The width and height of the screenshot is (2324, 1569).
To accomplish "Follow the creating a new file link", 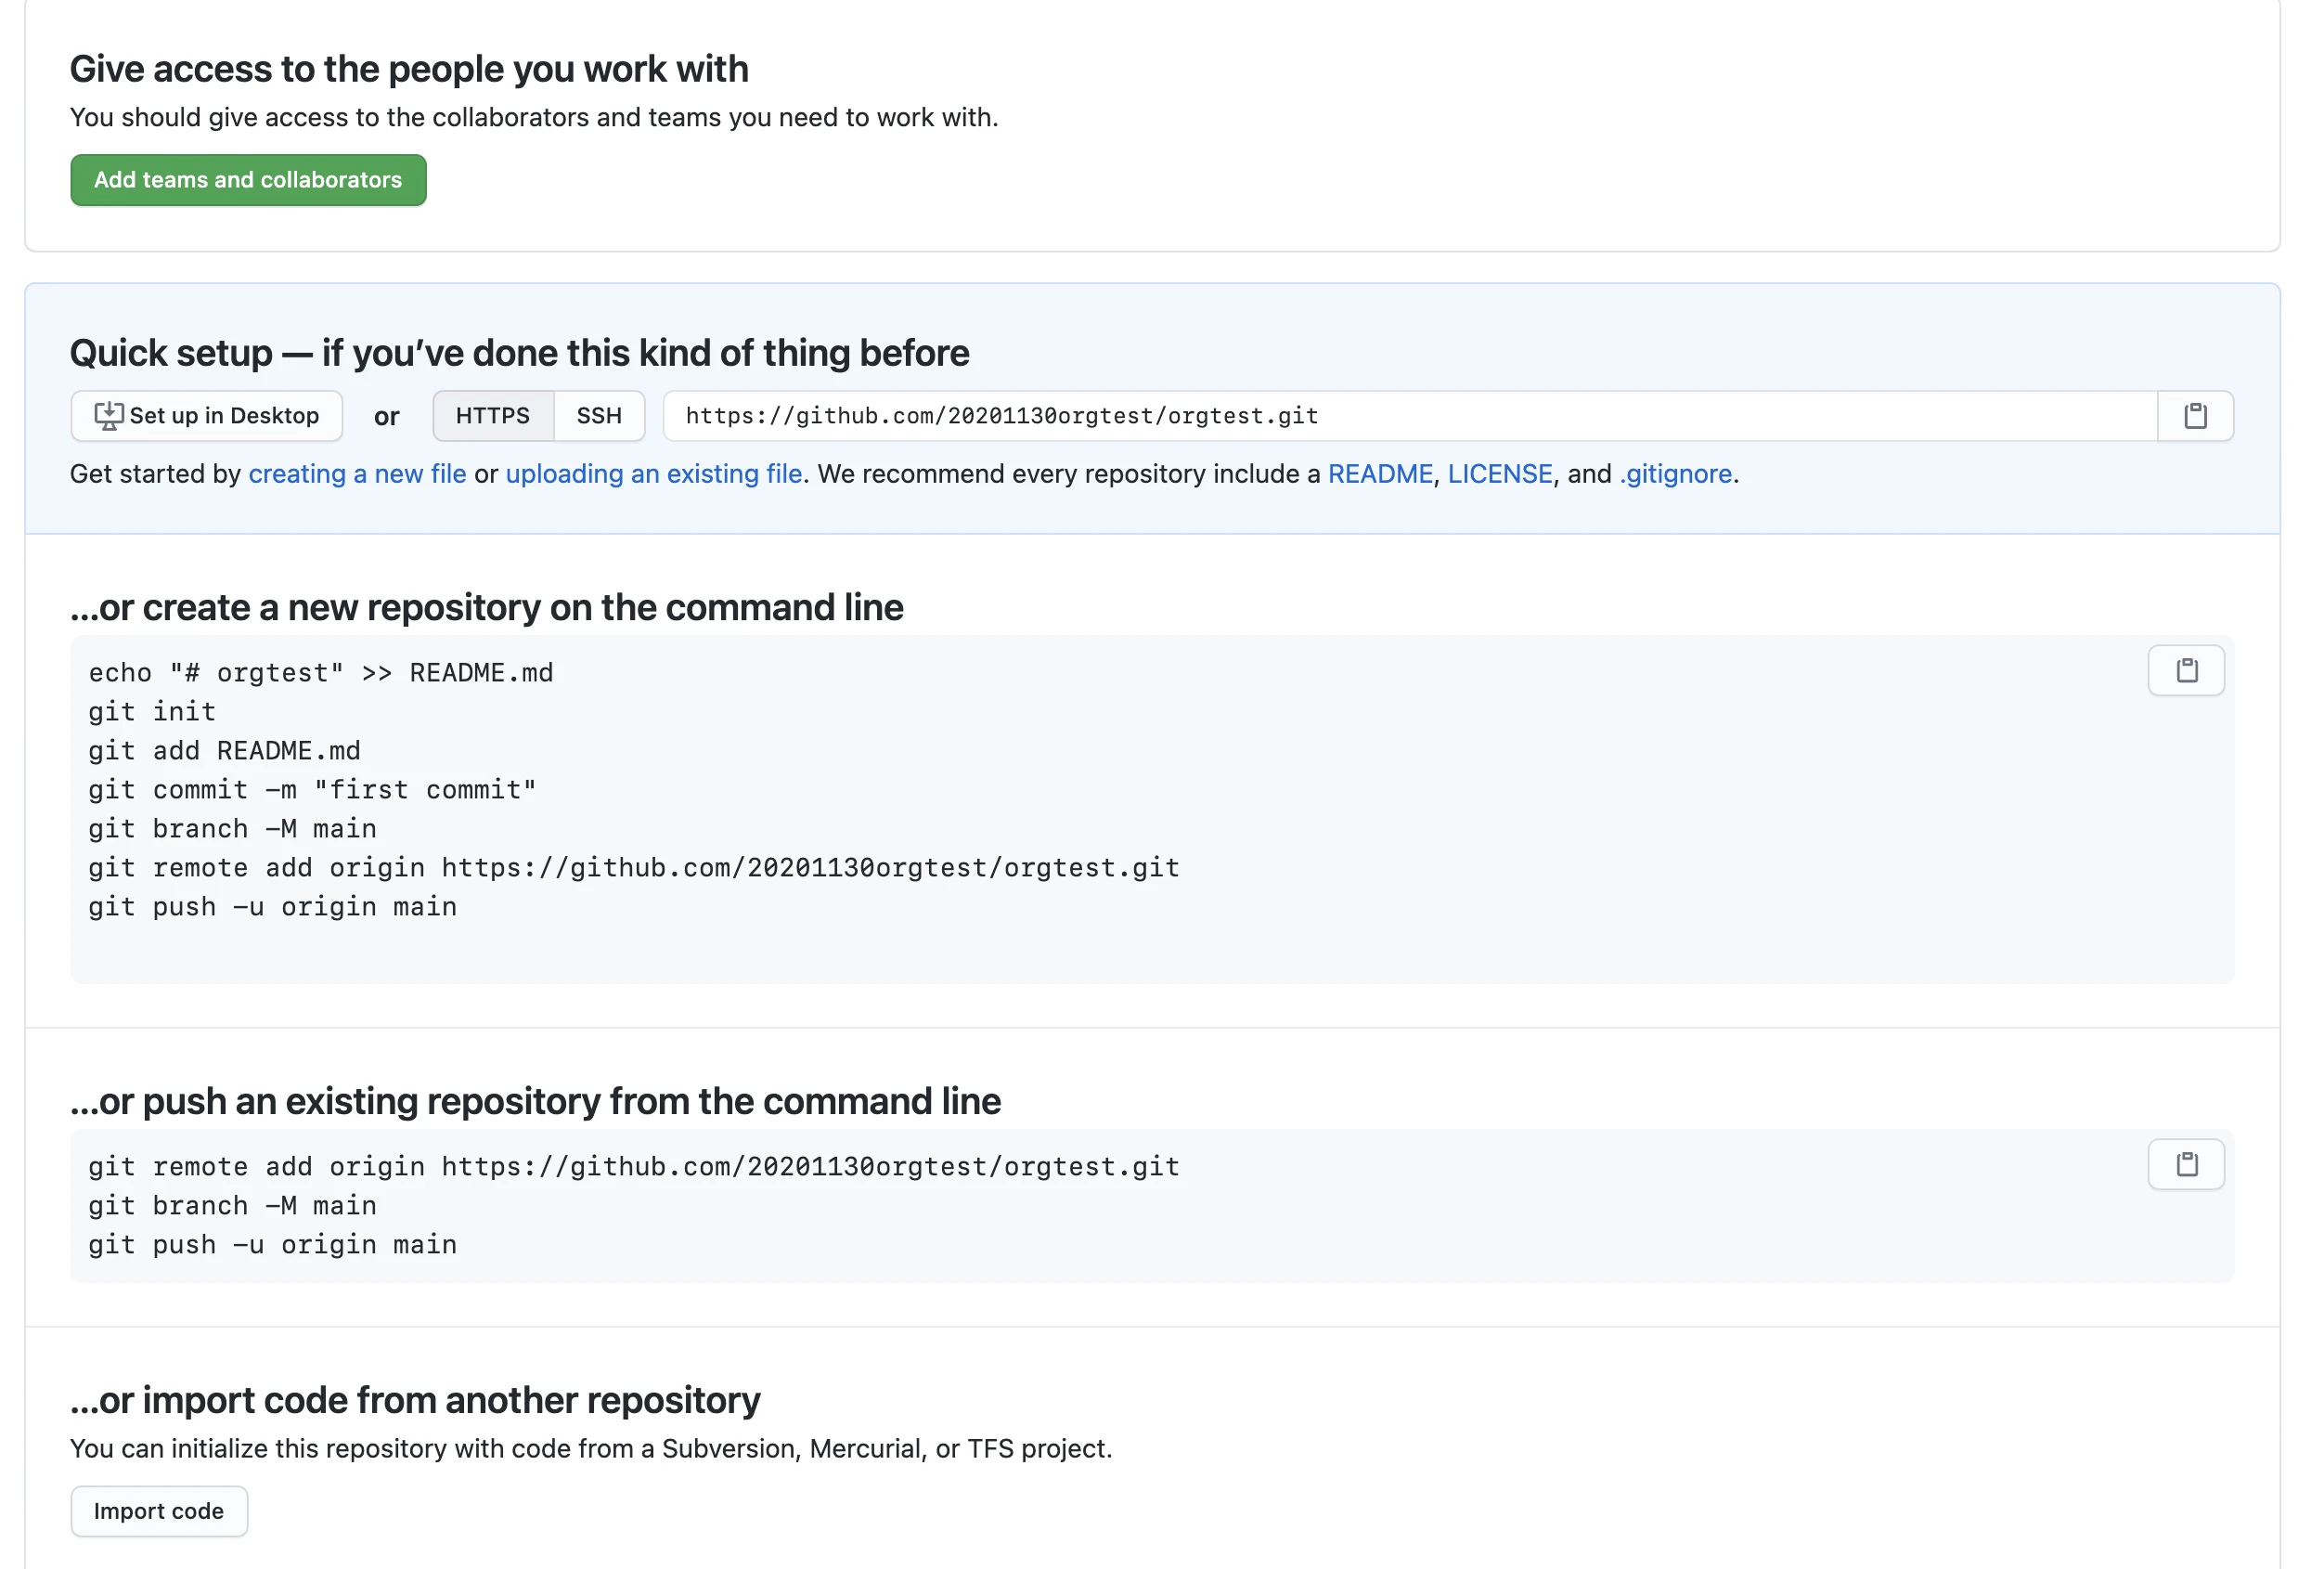I will (x=358, y=474).
